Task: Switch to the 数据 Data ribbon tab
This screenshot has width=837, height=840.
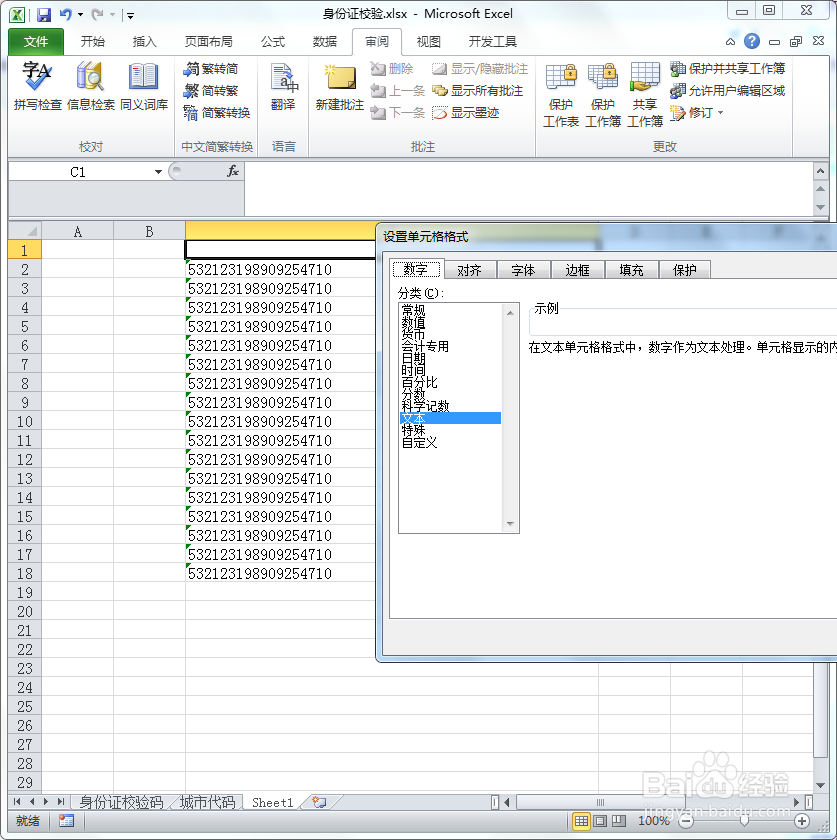Action: tap(325, 42)
